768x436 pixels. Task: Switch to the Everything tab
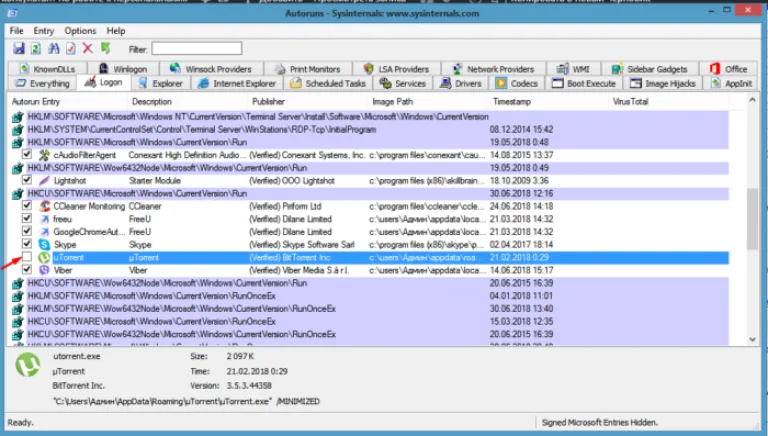tap(42, 84)
